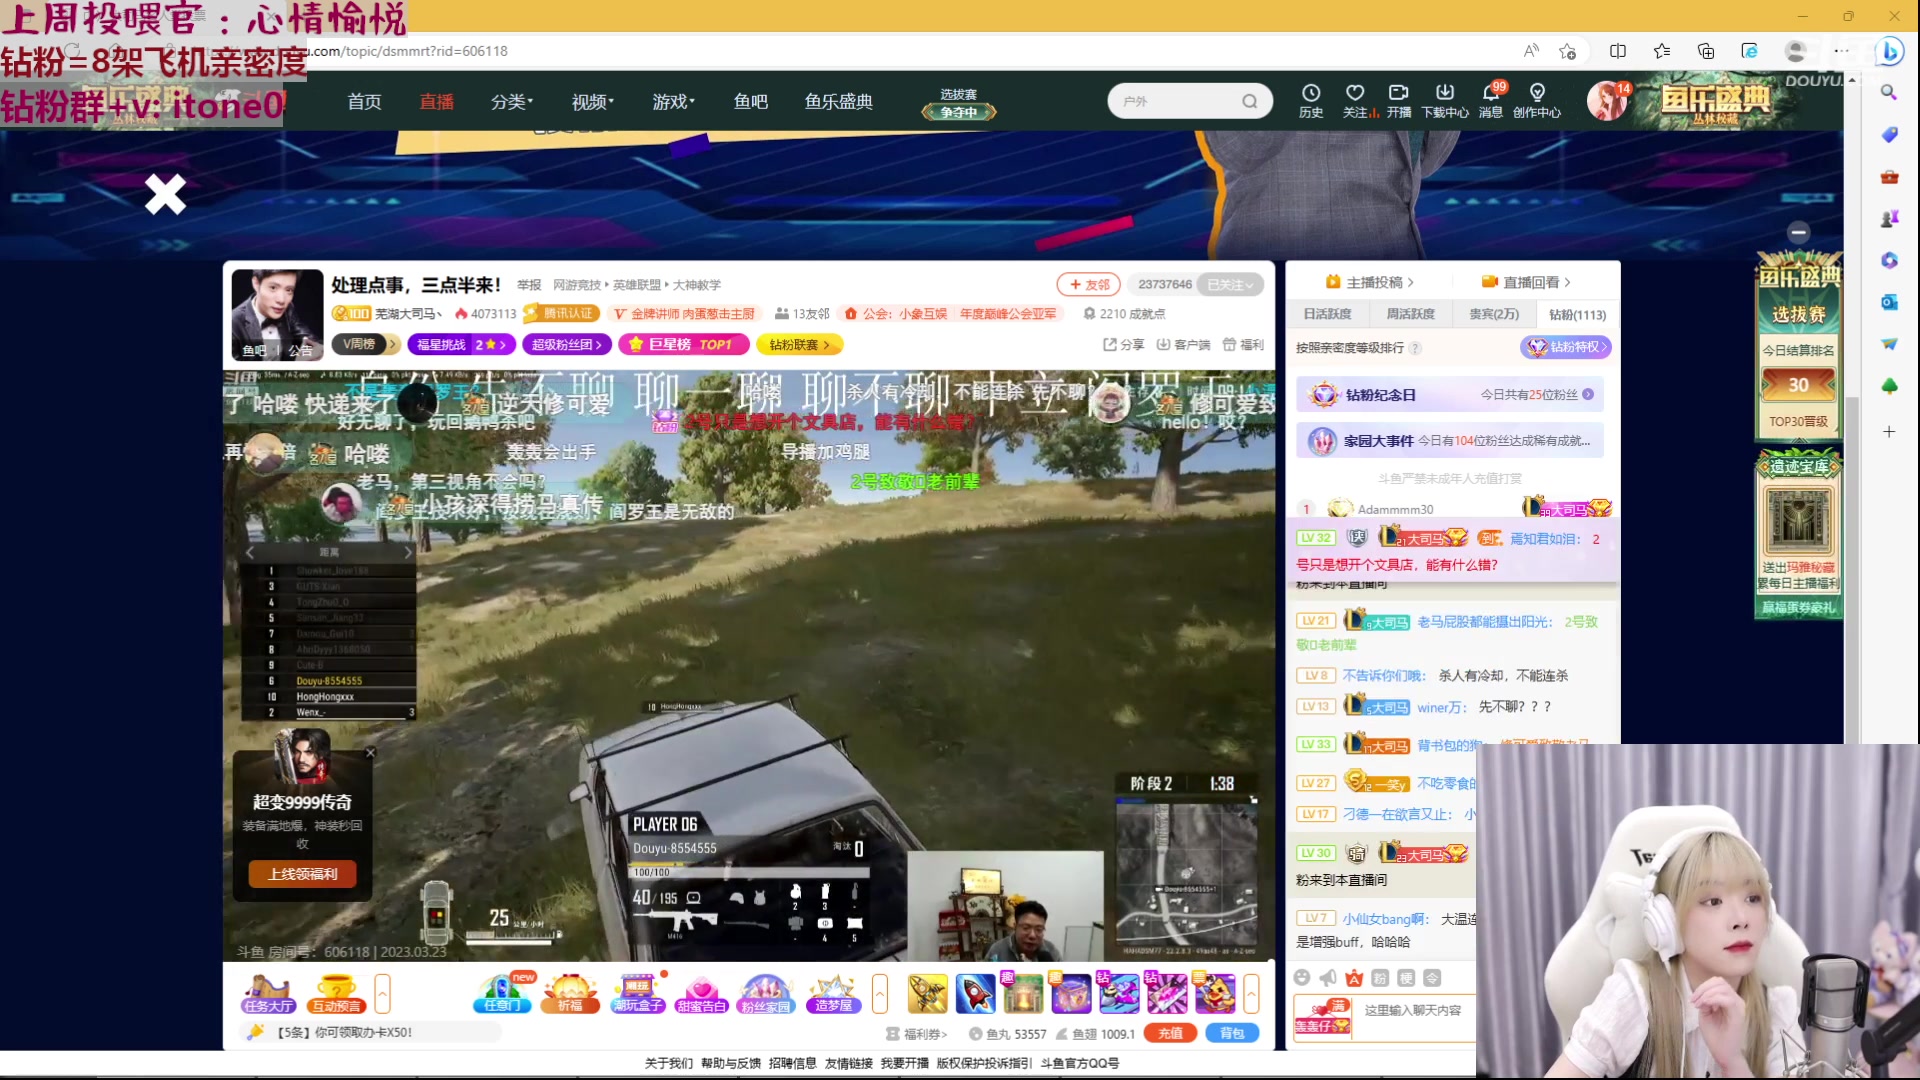Click the orange 充值 recharge button
The height and width of the screenshot is (1080, 1920).
pos(1169,1033)
